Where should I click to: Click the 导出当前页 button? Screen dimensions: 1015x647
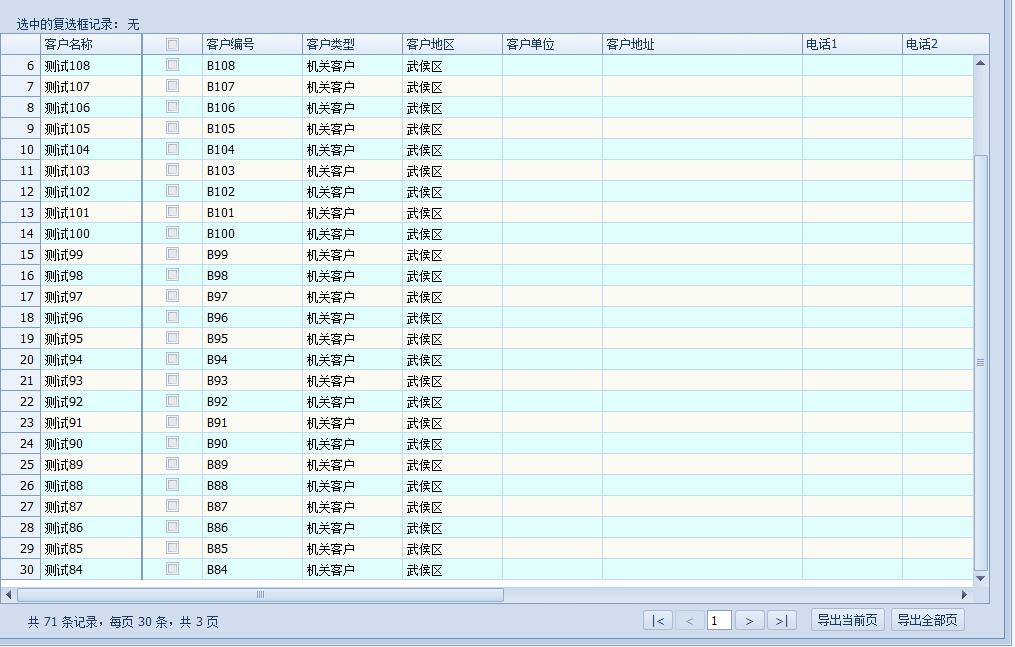coord(846,619)
